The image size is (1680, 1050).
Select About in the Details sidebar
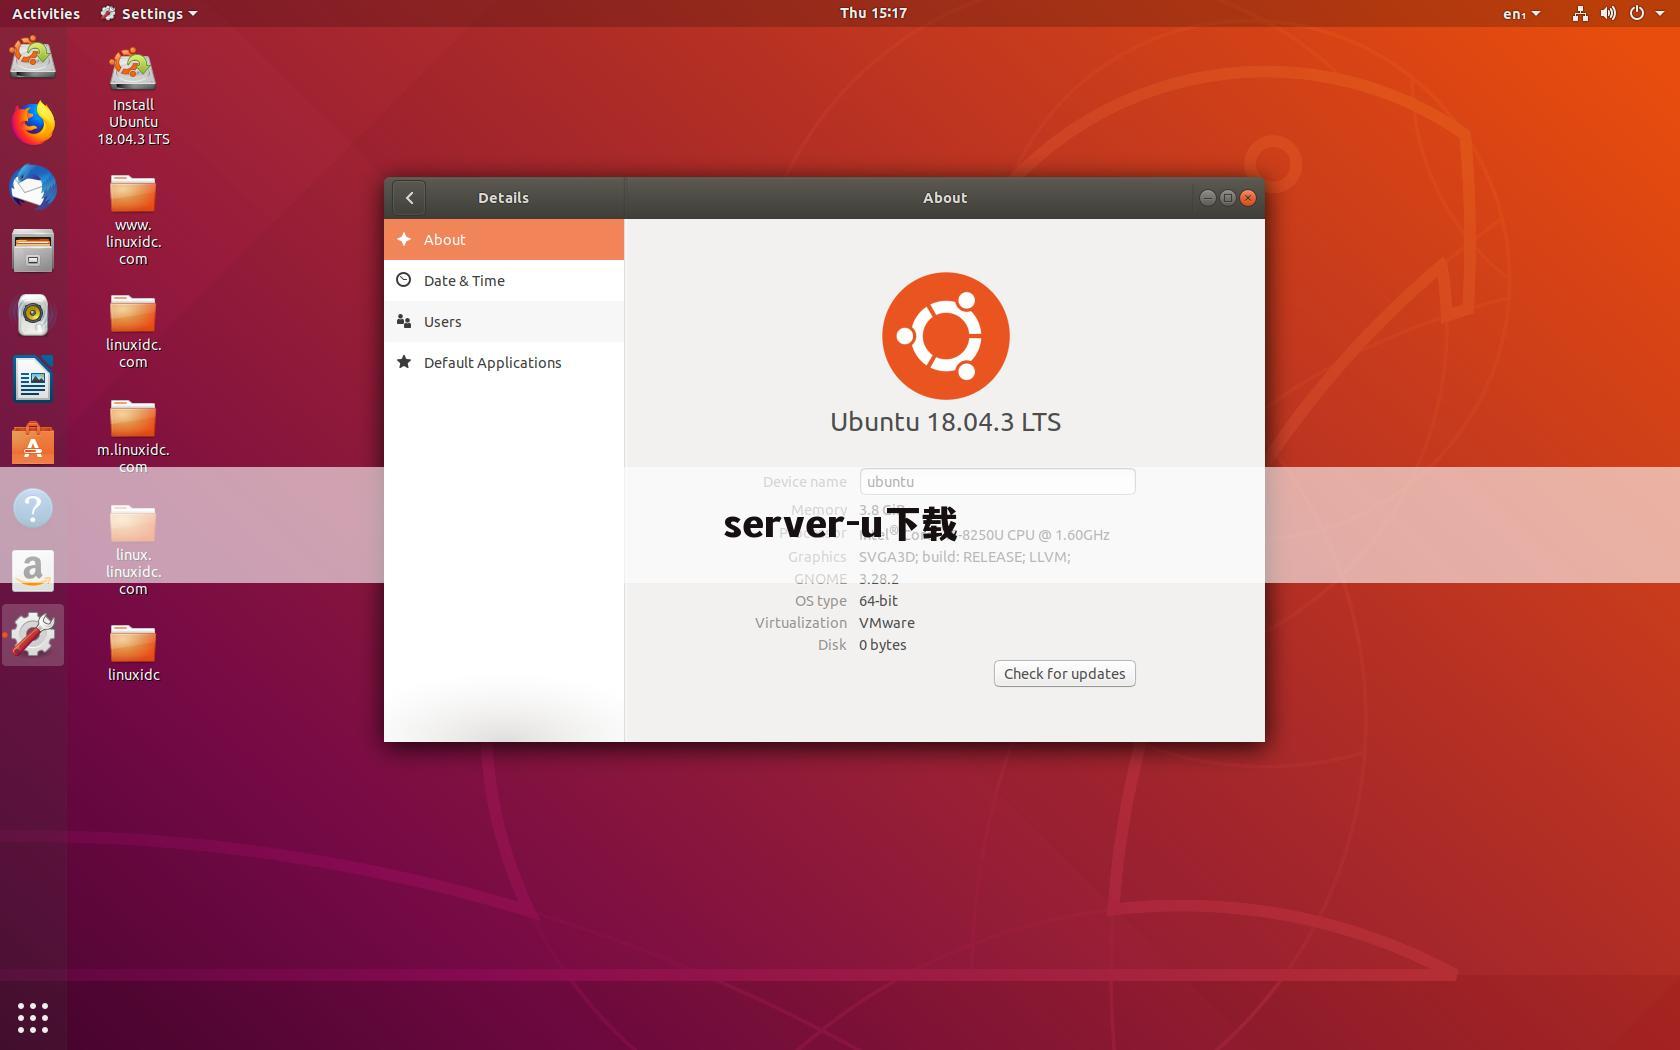click(504, 240)
